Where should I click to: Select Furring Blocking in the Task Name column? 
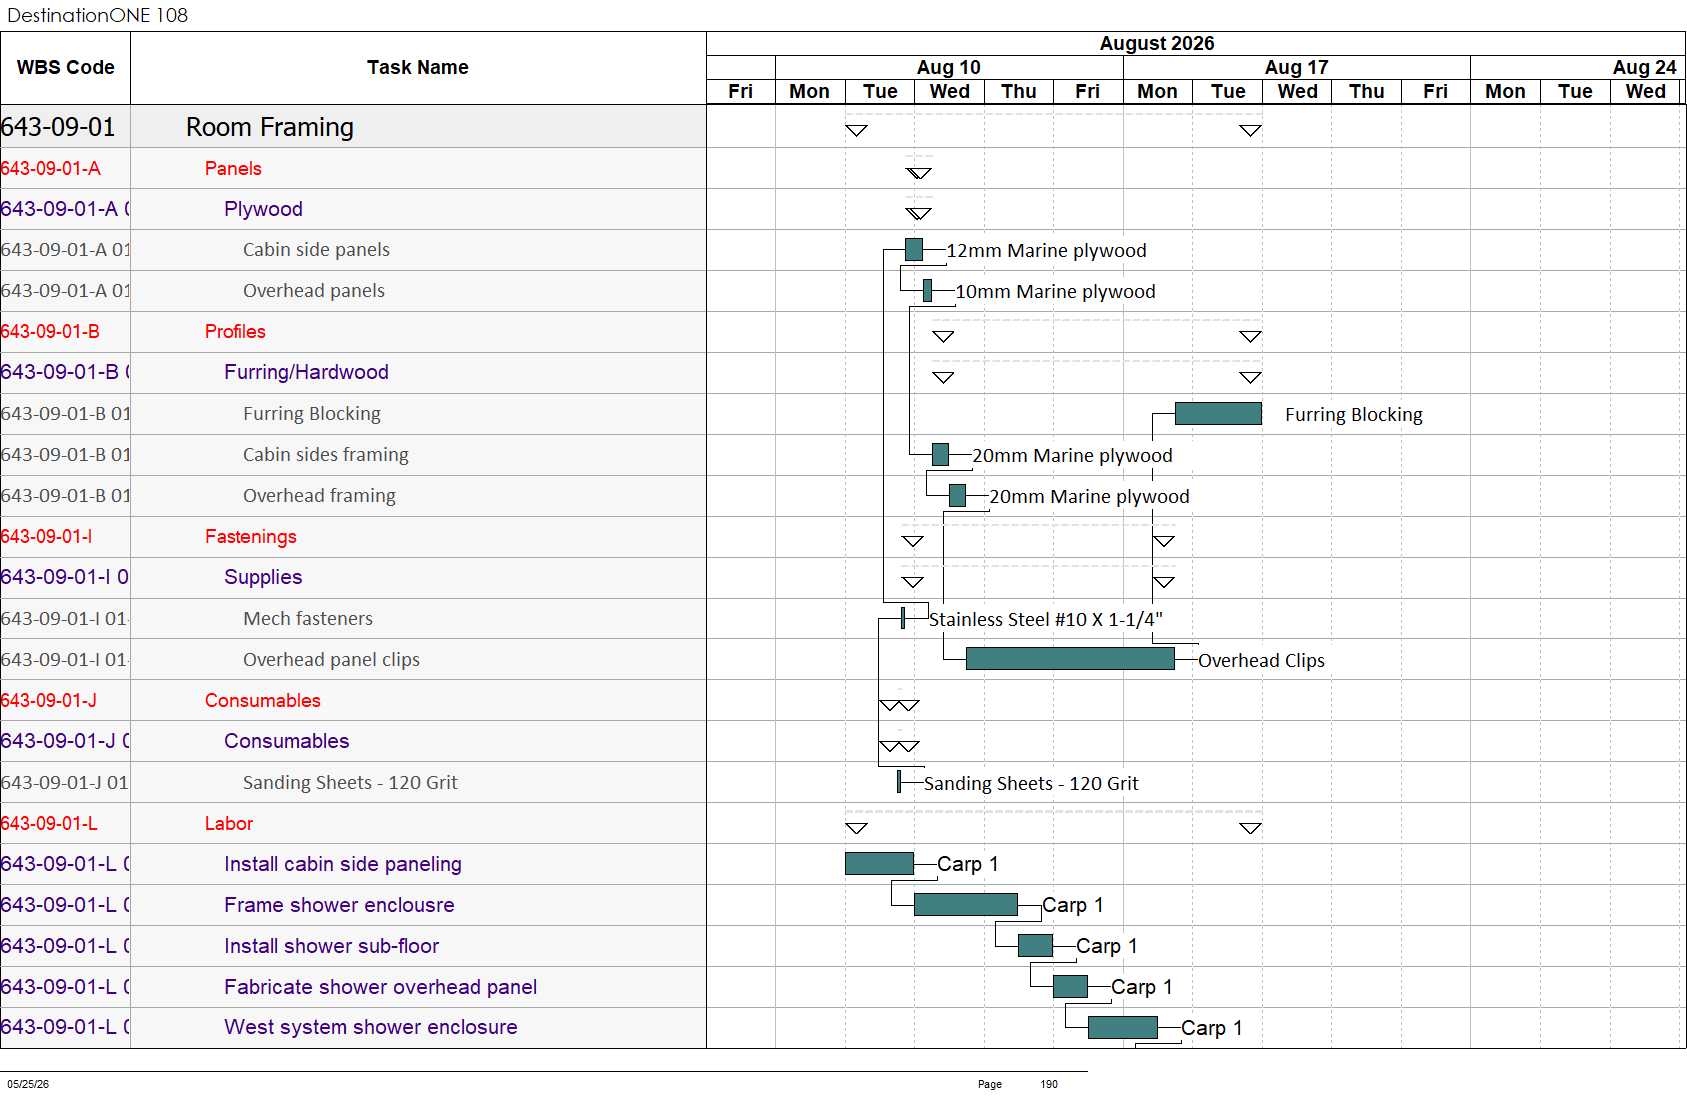pyautogui.click(x=312, y=414)
